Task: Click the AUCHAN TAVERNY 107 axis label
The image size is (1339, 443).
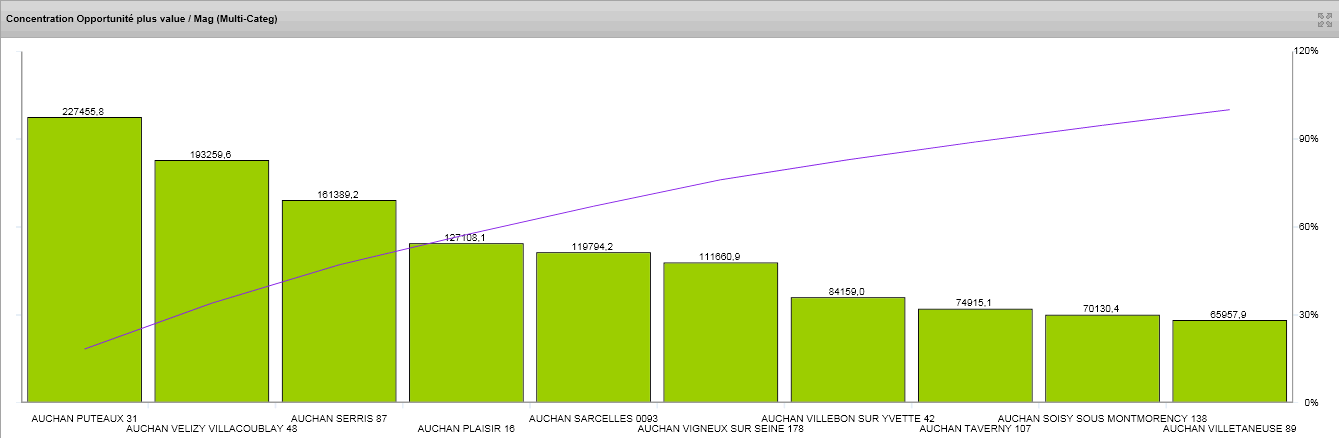Action: point(975,429)
